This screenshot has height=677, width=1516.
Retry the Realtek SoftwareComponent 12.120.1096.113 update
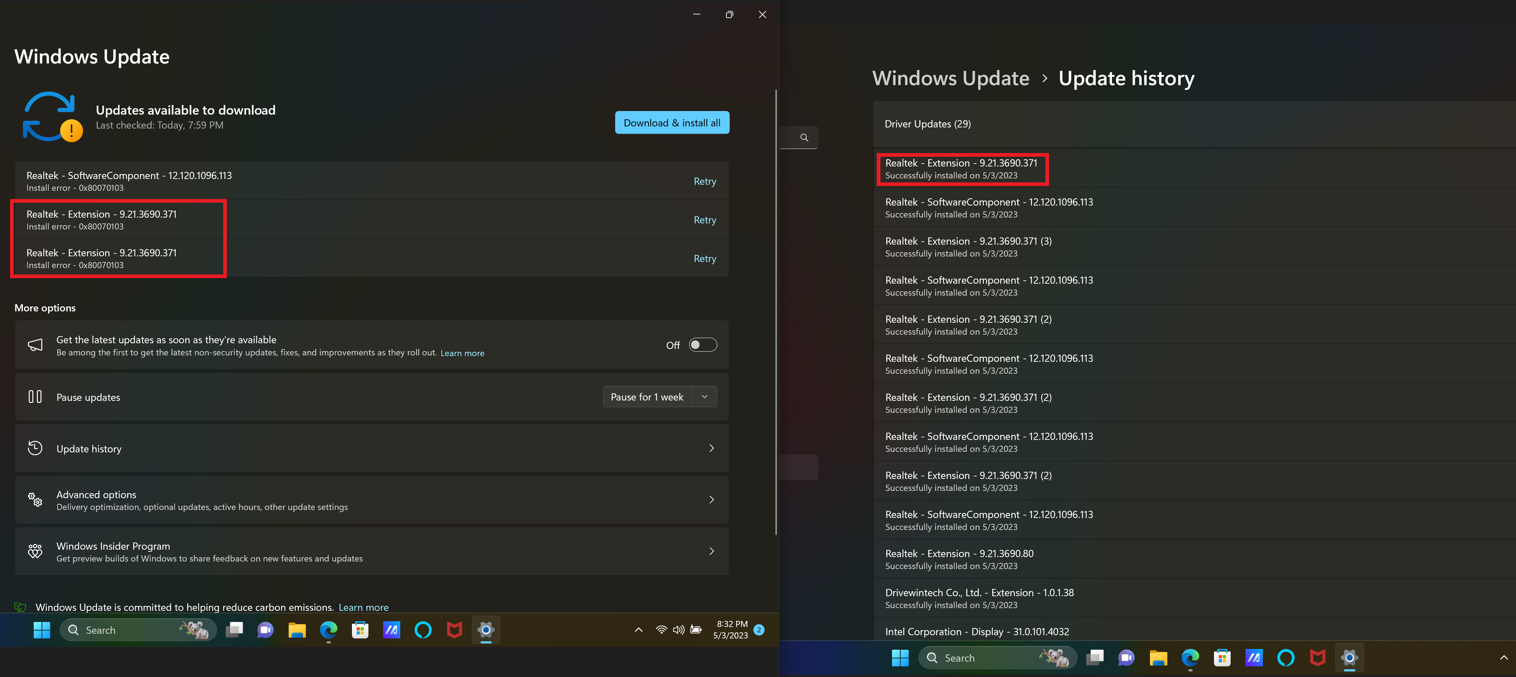point(705,181)
